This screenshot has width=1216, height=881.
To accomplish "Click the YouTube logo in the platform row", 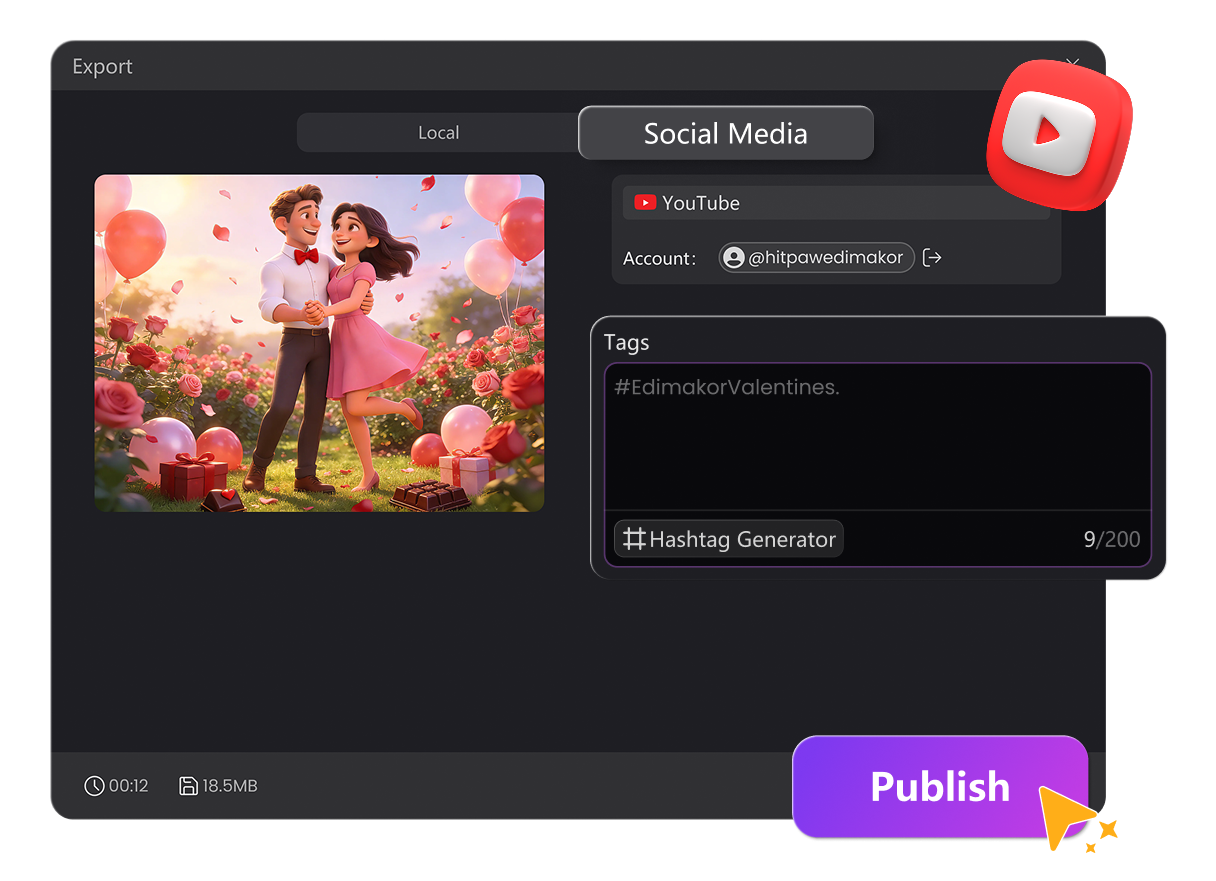I will coord(646,202).
